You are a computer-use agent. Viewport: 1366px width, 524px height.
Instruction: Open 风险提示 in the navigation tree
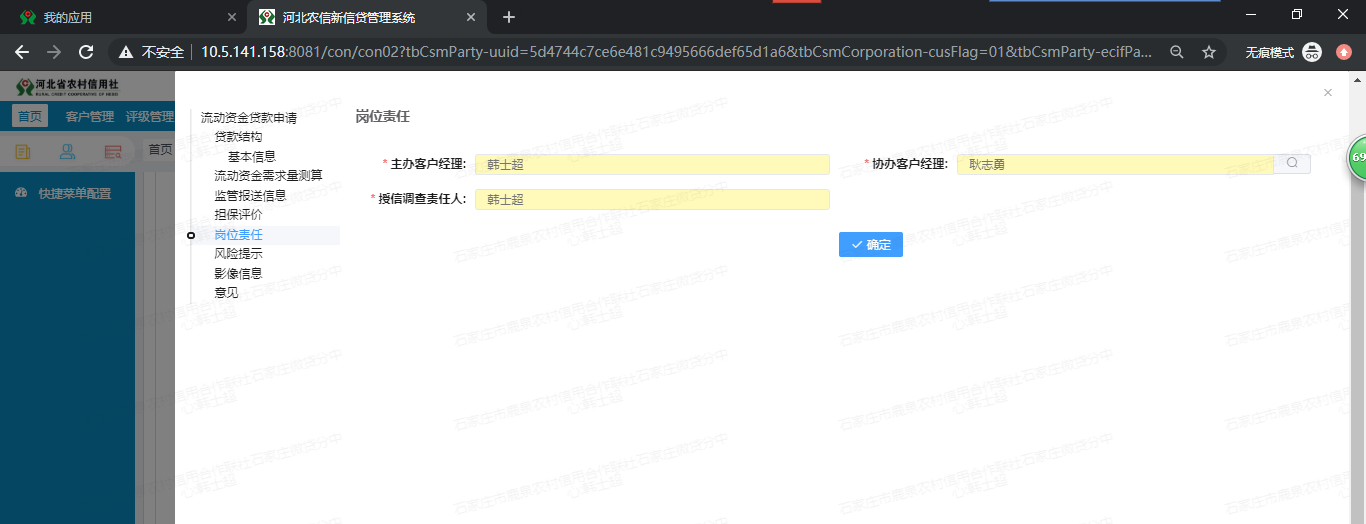(238, 254)
